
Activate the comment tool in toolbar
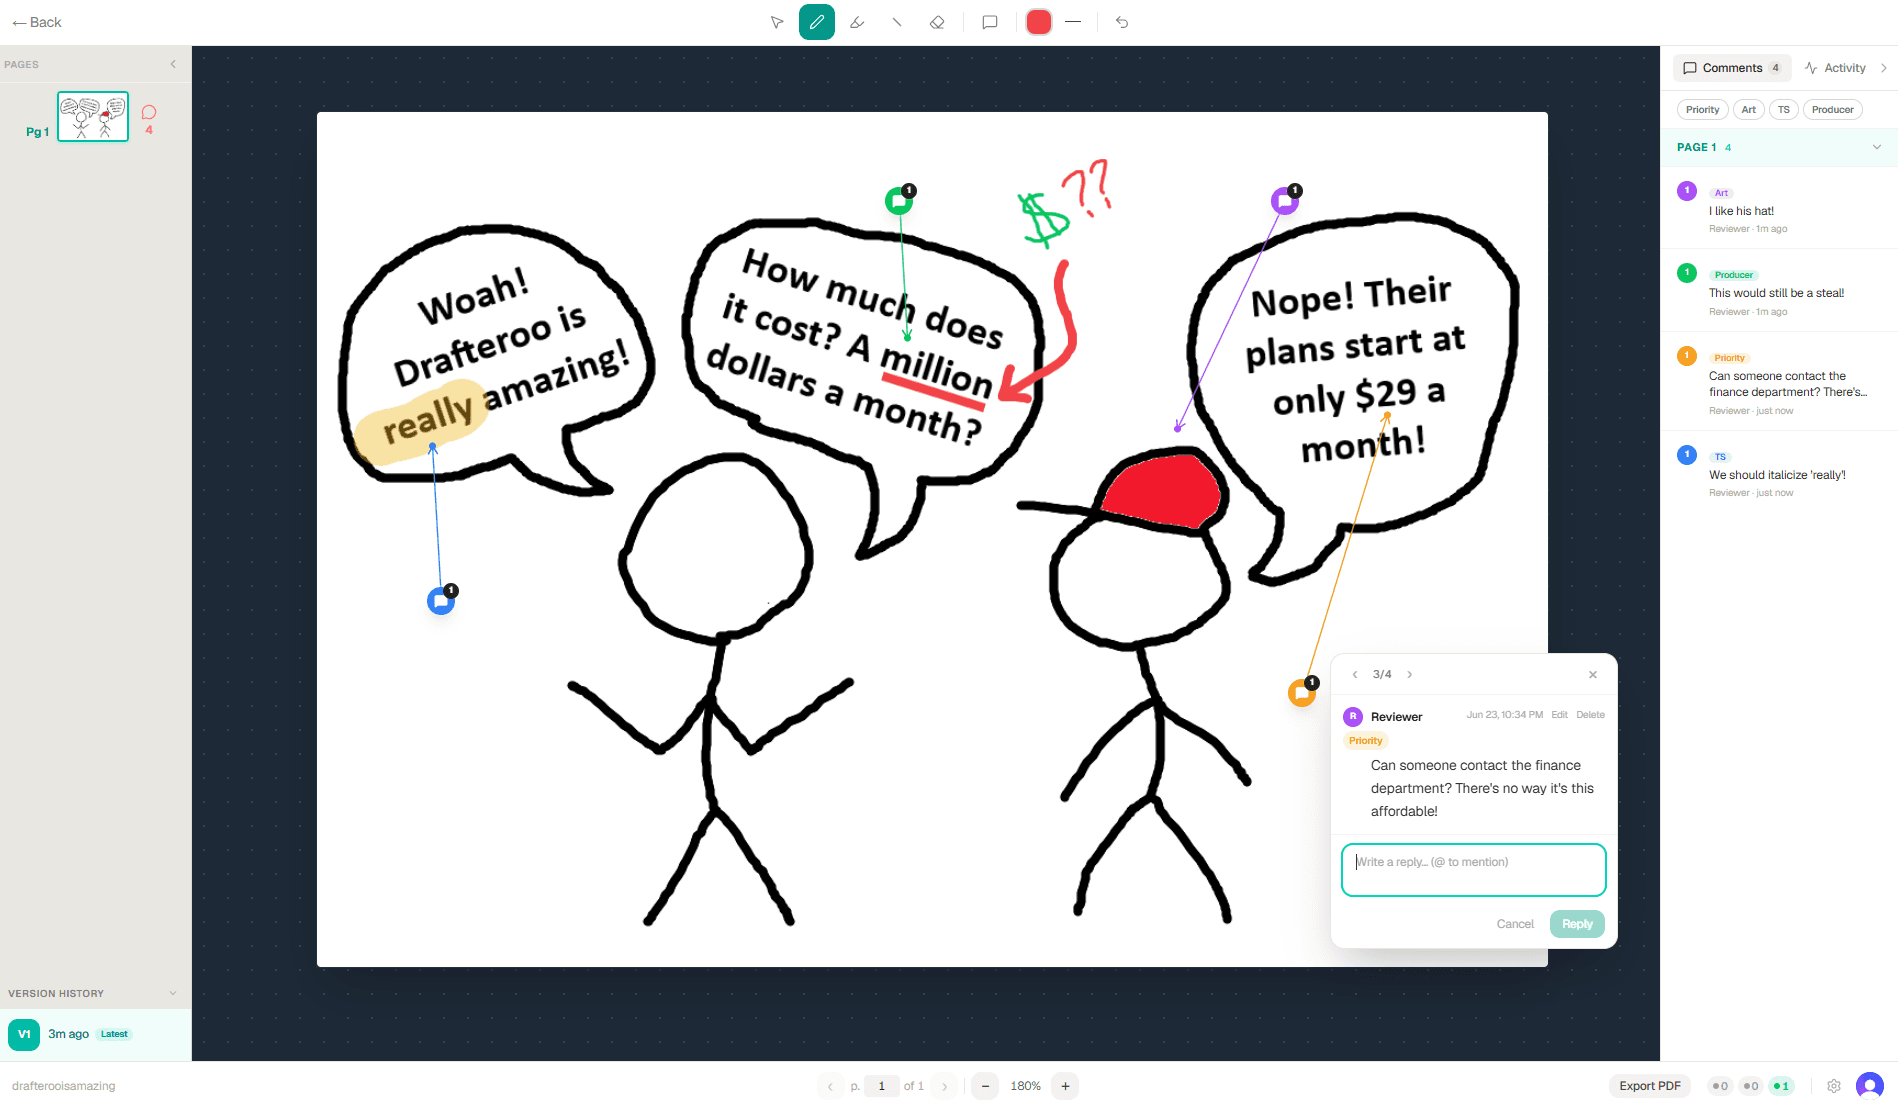coord(990,22)
